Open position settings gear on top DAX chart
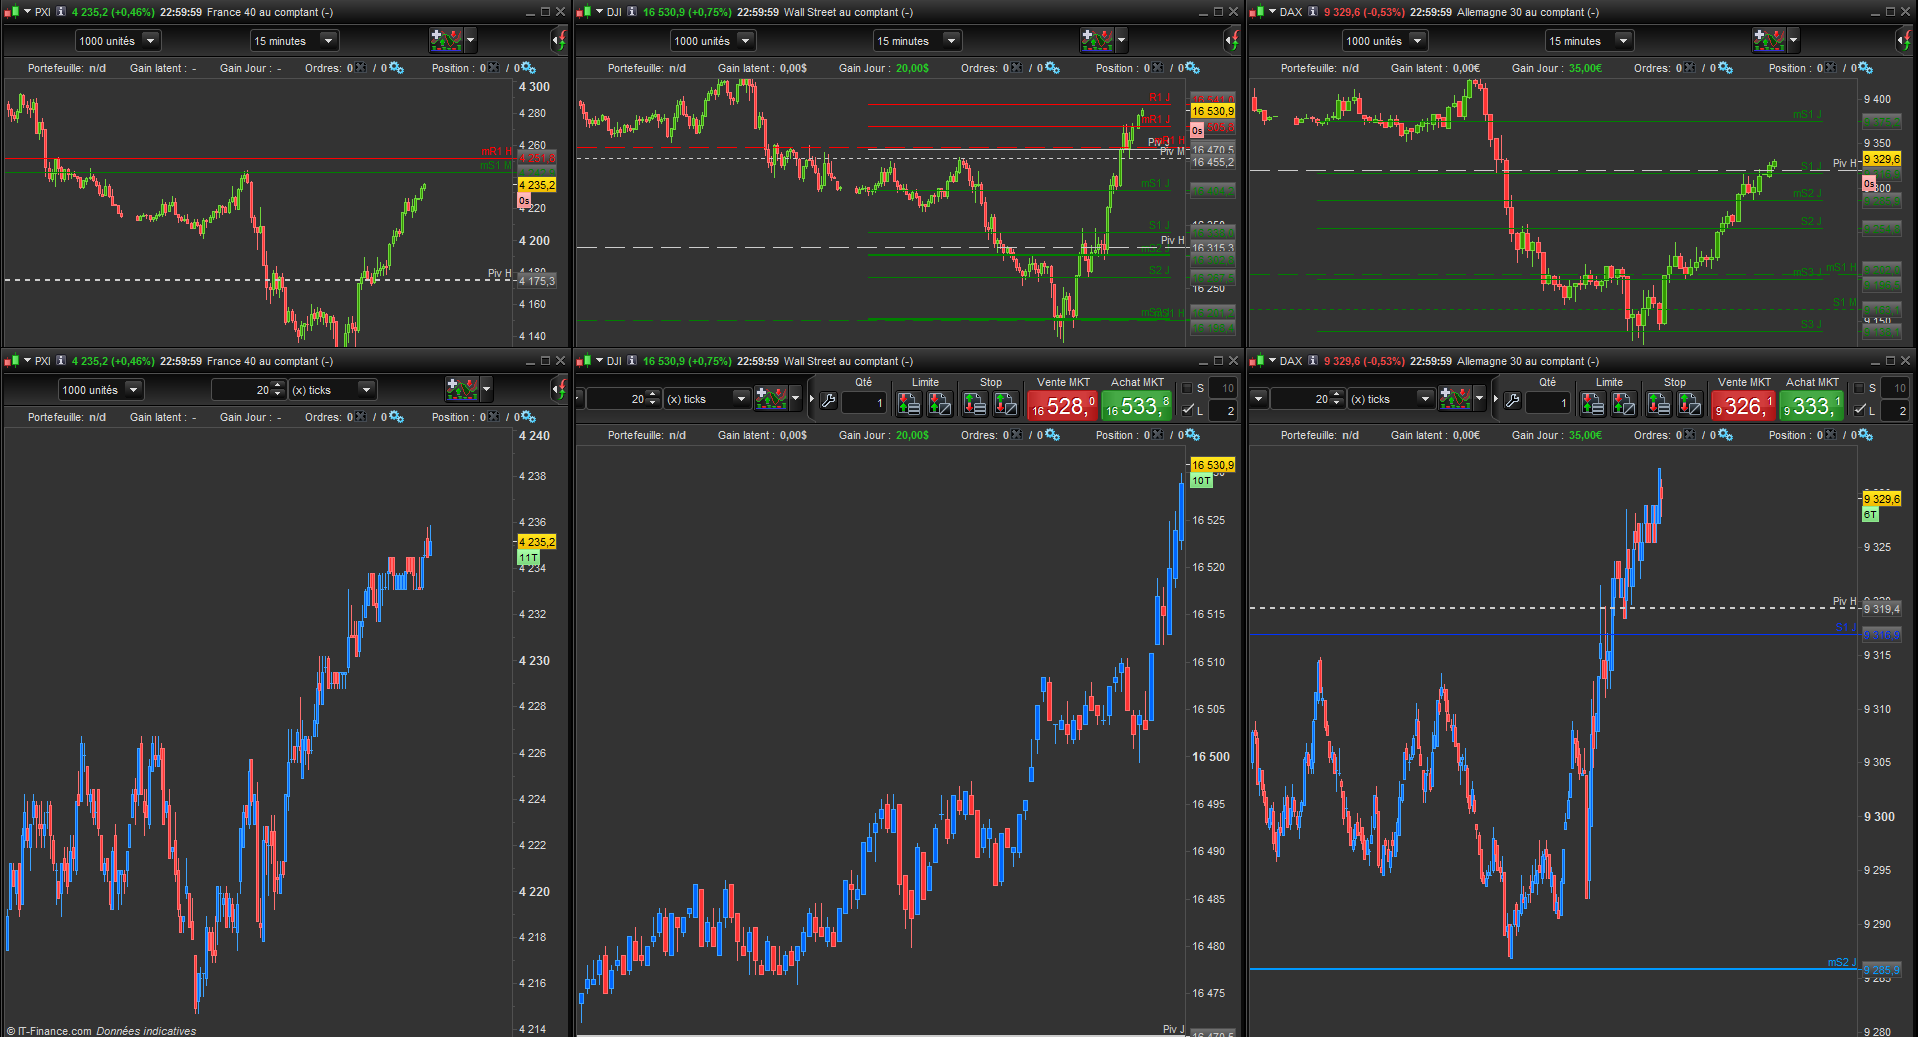 pyautogui.click(x=1866, y=68)
